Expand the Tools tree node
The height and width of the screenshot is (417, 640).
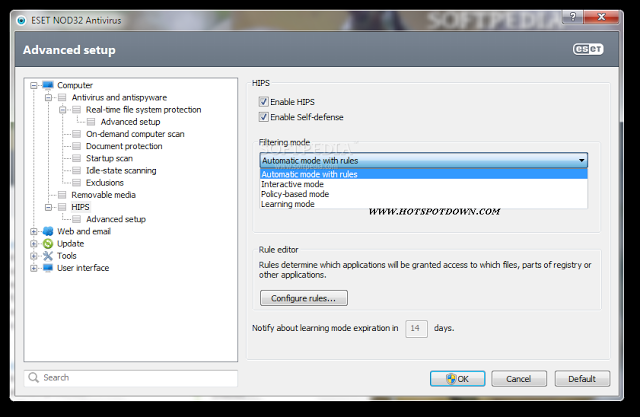[34, 256]
